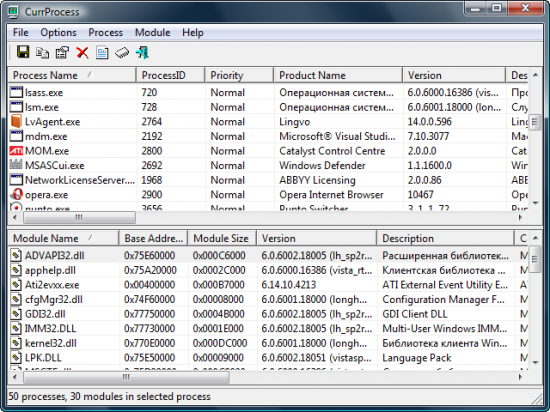
Task: Select the cfgMgr32.dll module name
Action: coord(54,299)
